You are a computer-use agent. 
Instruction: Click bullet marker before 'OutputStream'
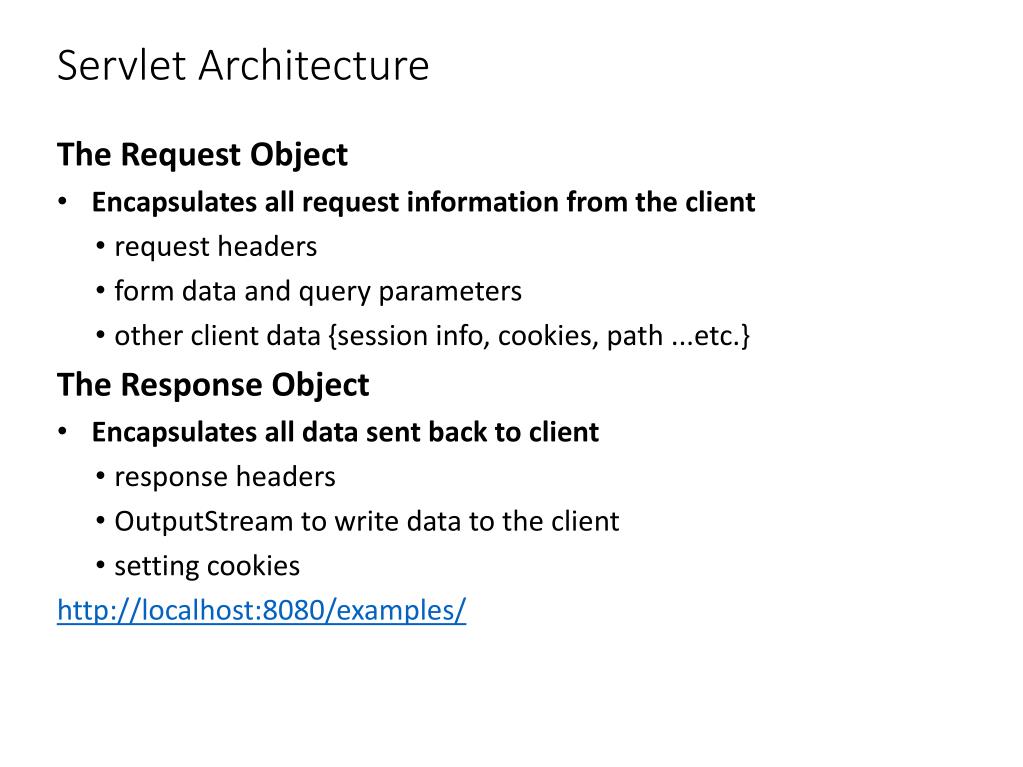(x=103, y=521)
